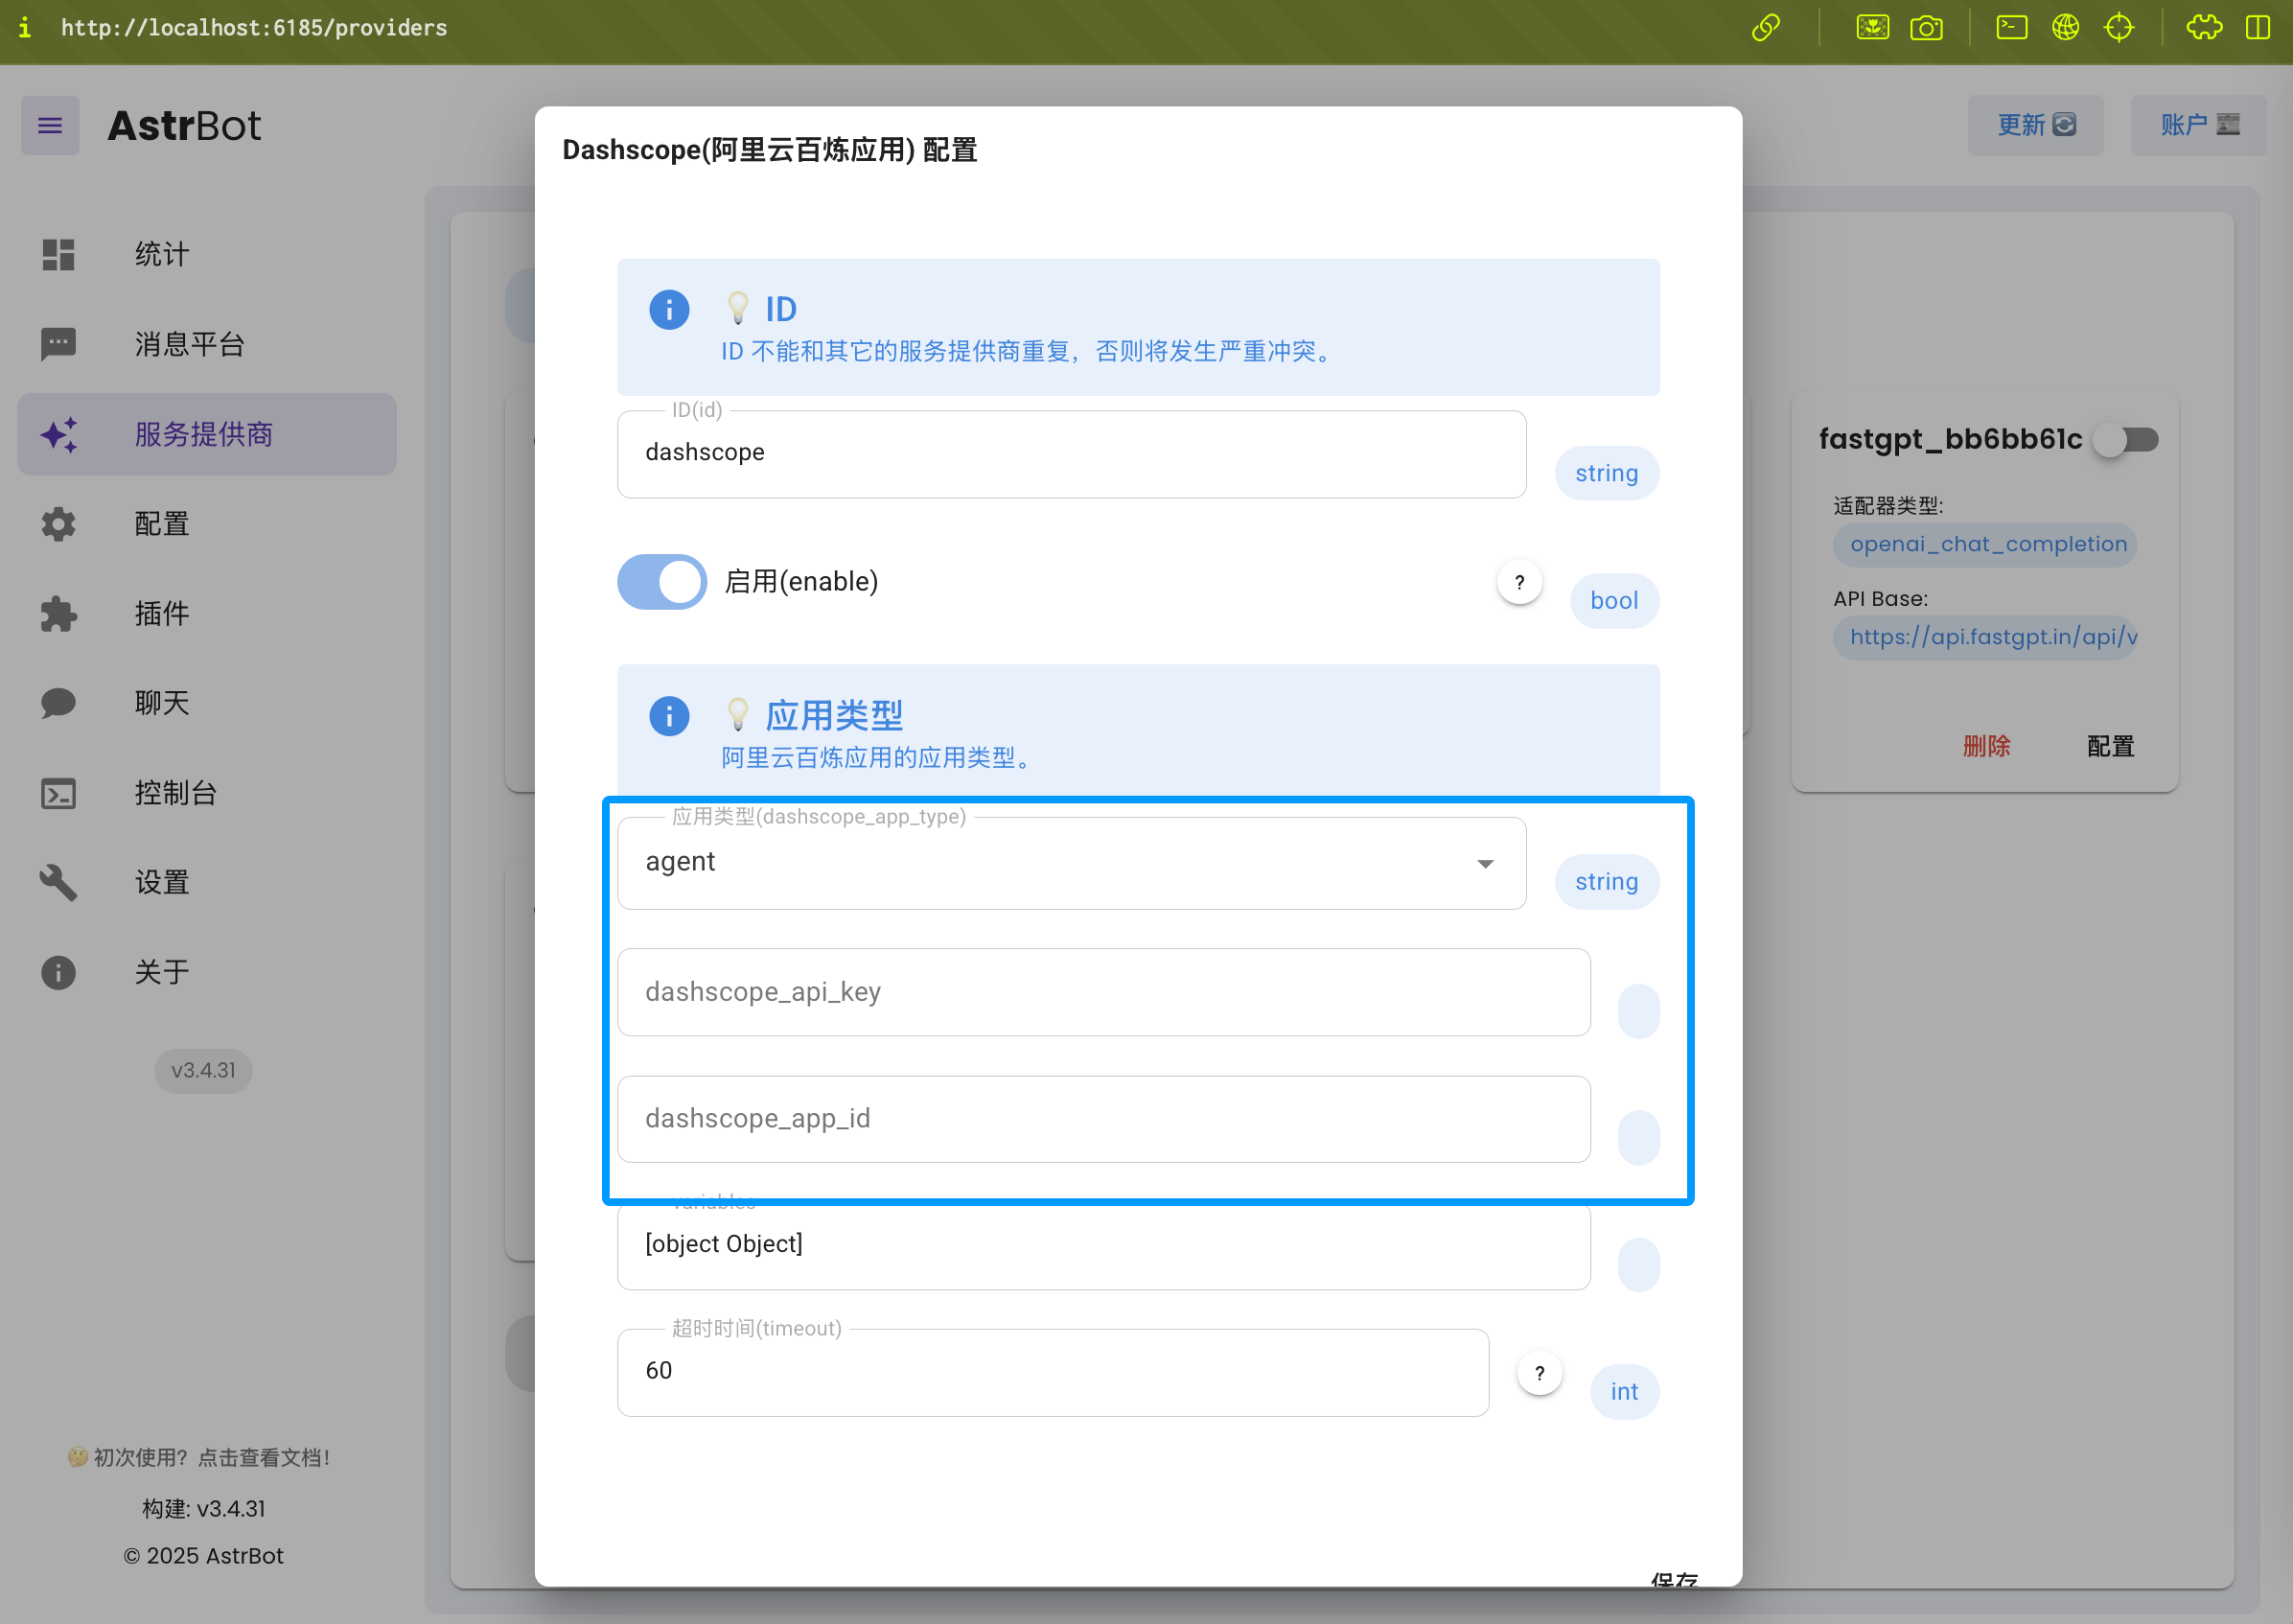
Task: Open 插件 in the sidebar
Action: (207, 613)
